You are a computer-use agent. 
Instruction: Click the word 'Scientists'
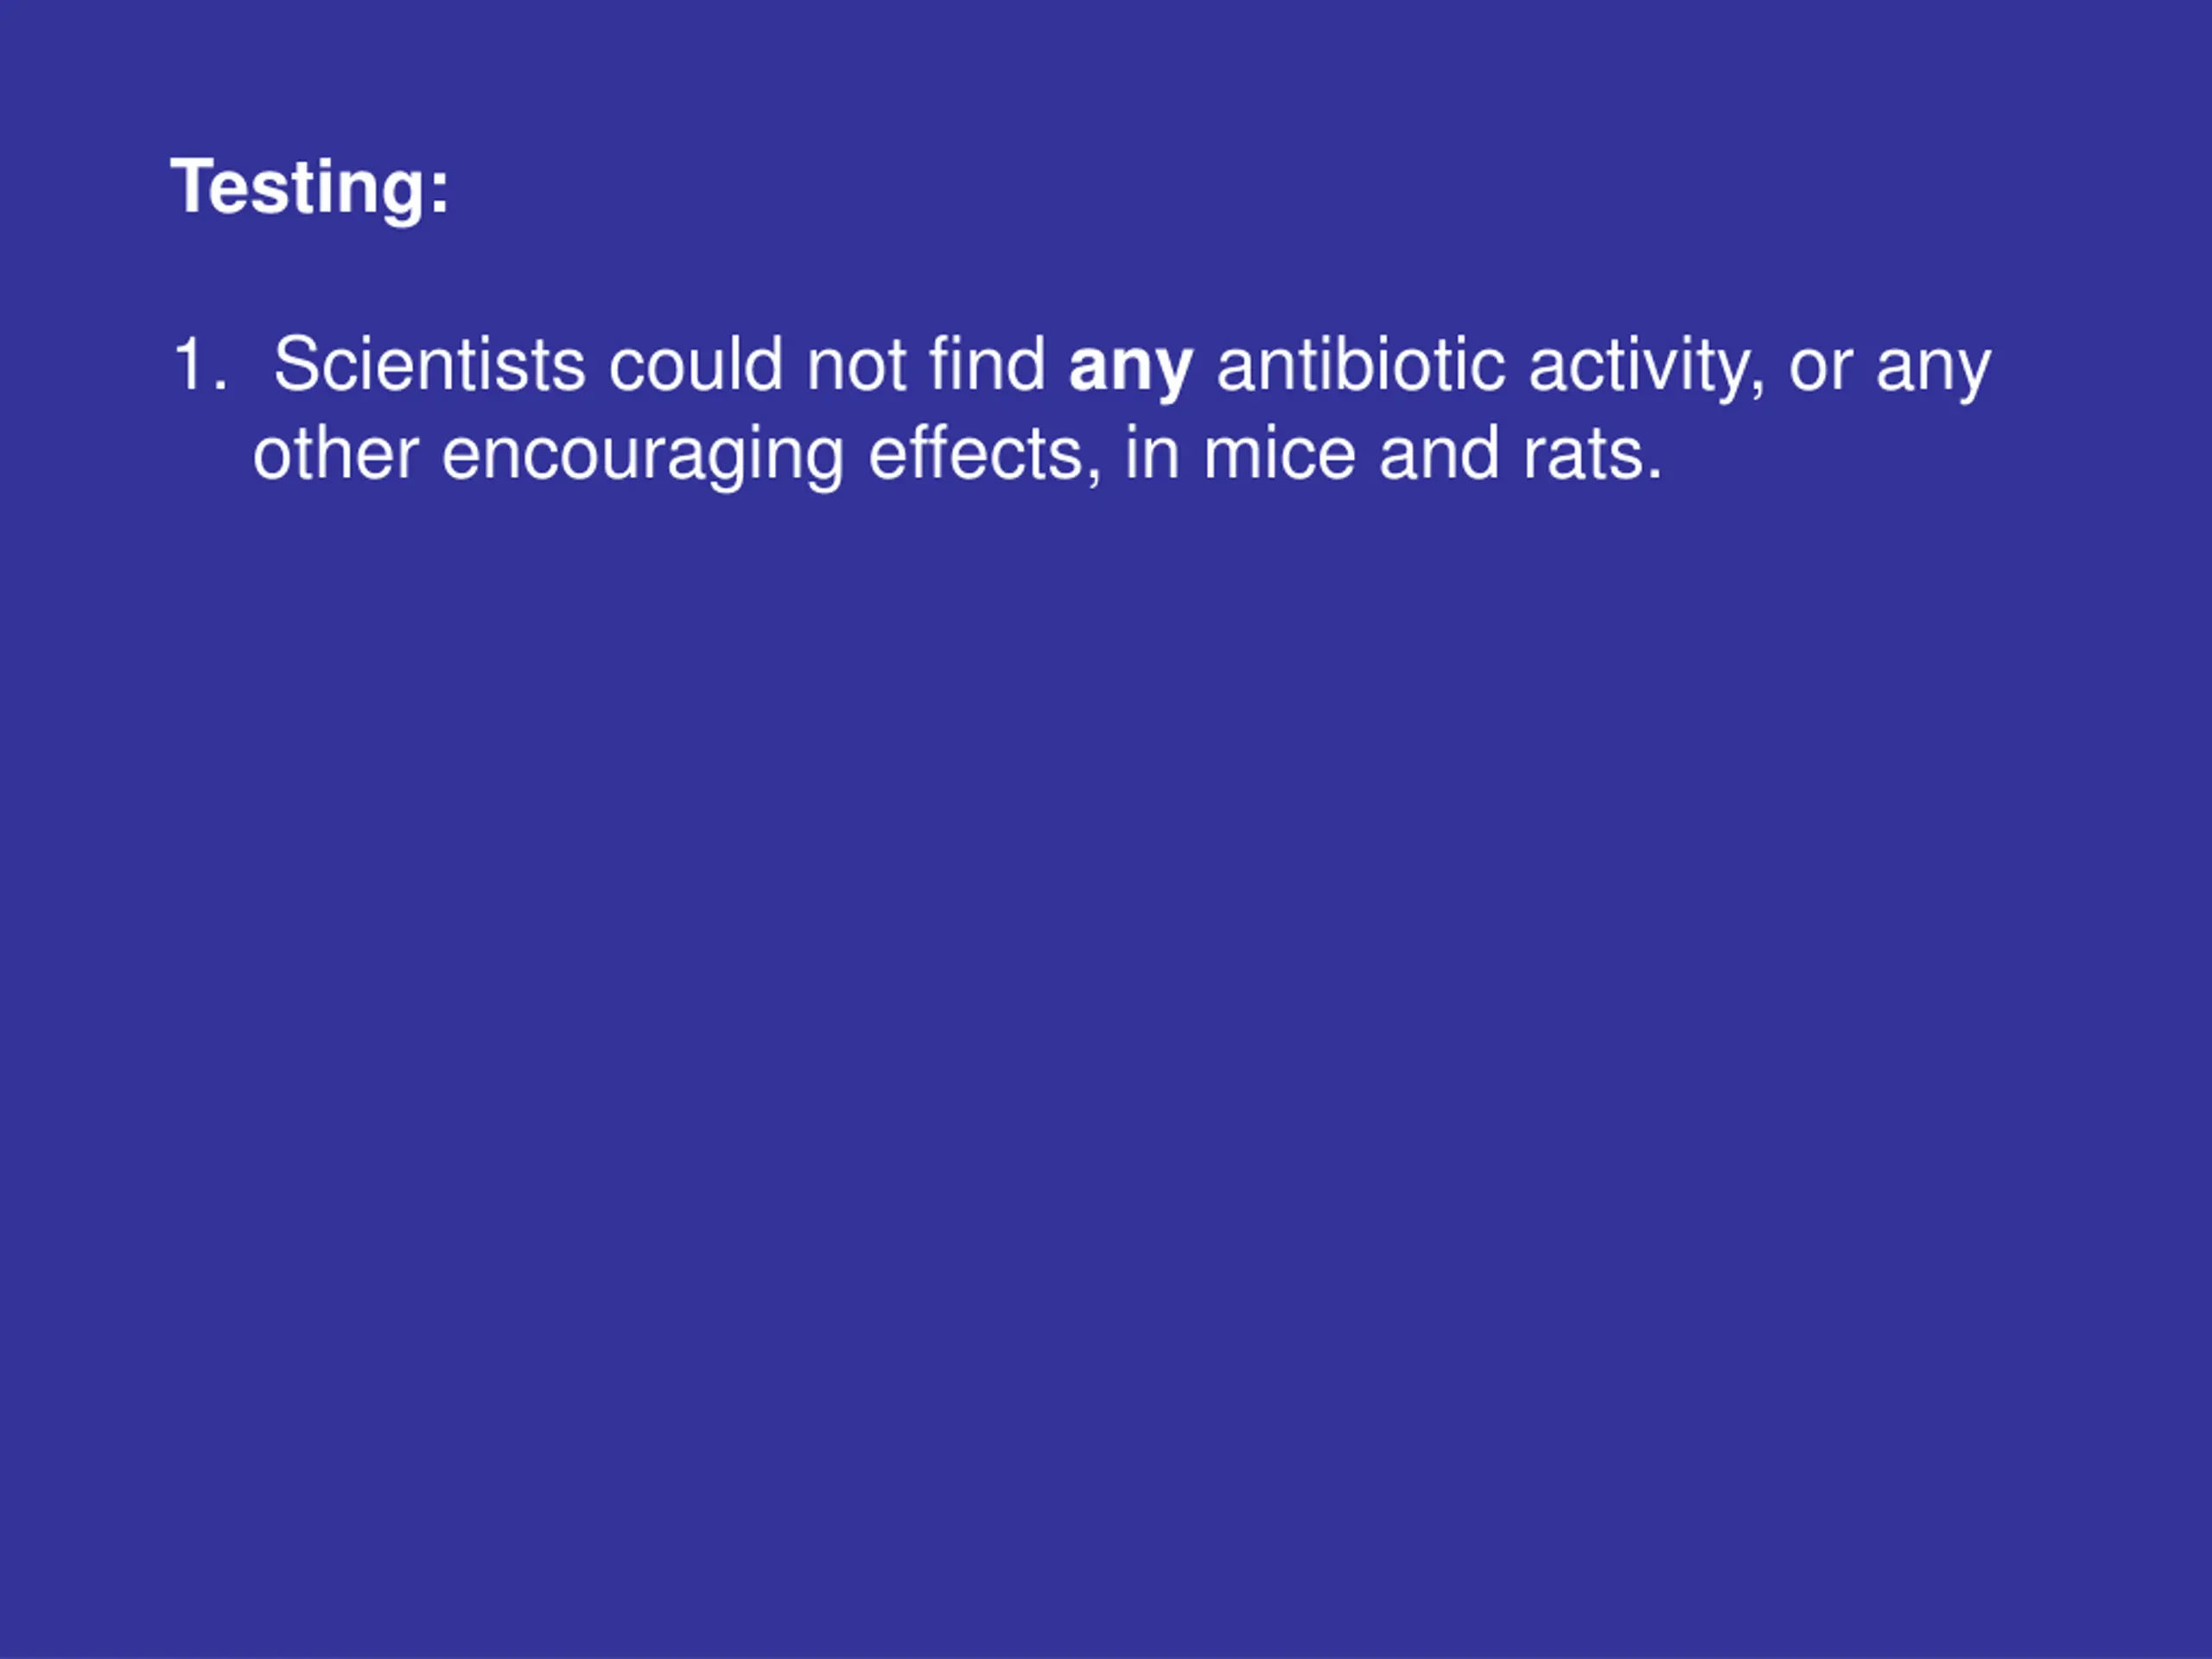(430, 364)
